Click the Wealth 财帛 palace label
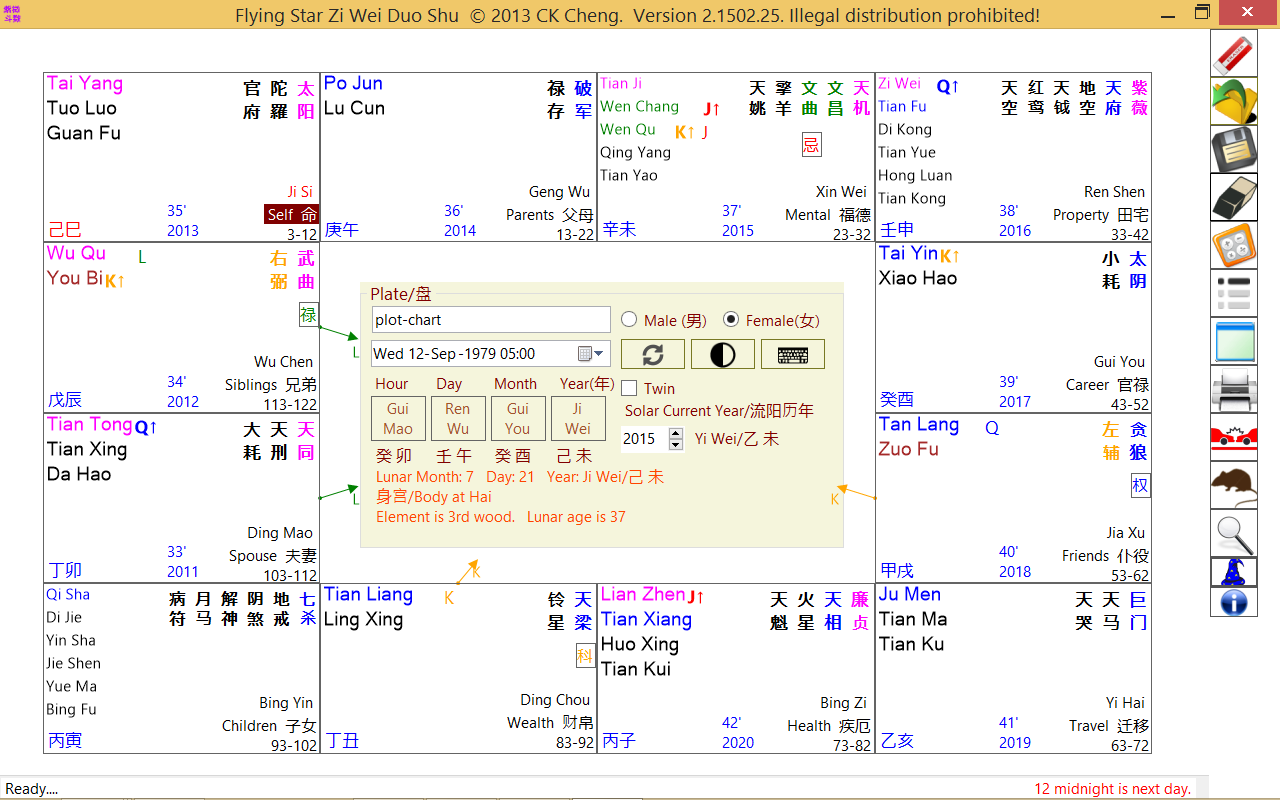This screenshot has width=1280, height=800. click(550, 722)
